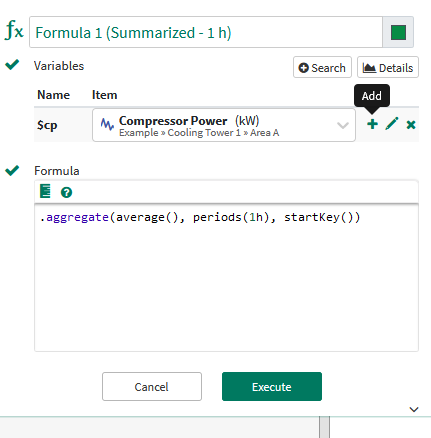
Task: Click inside the formula editor text area
Action: [x=226, y=277]
